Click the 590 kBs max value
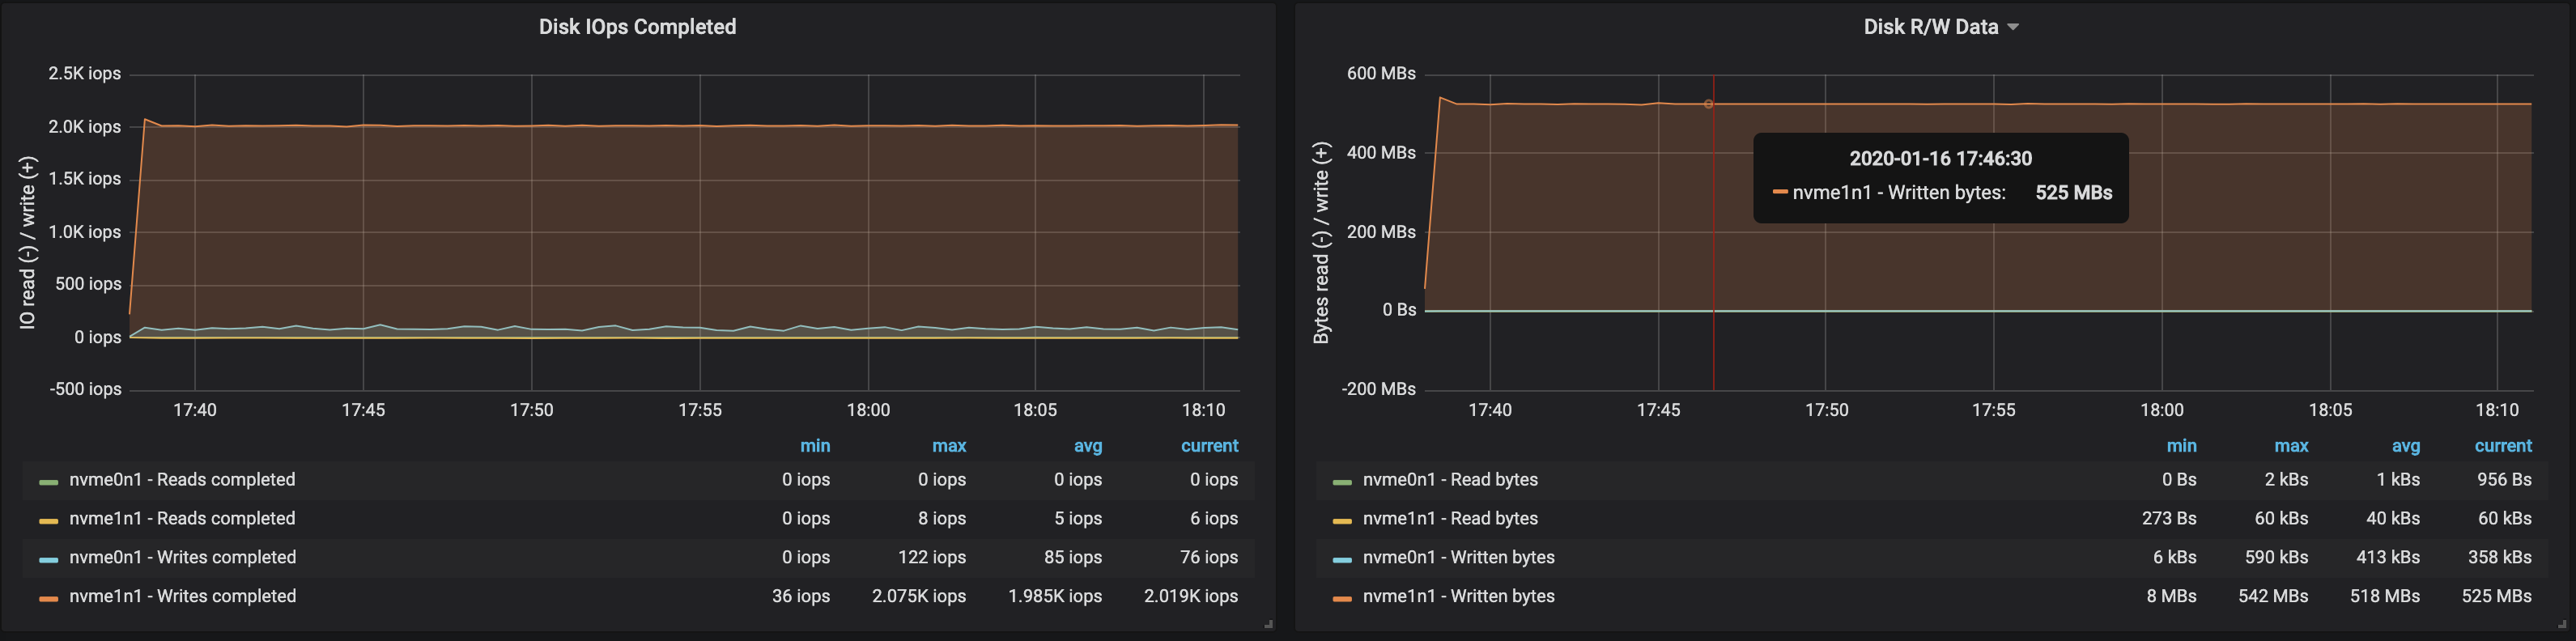2576x641 pixels. (x=2276, y=557)
